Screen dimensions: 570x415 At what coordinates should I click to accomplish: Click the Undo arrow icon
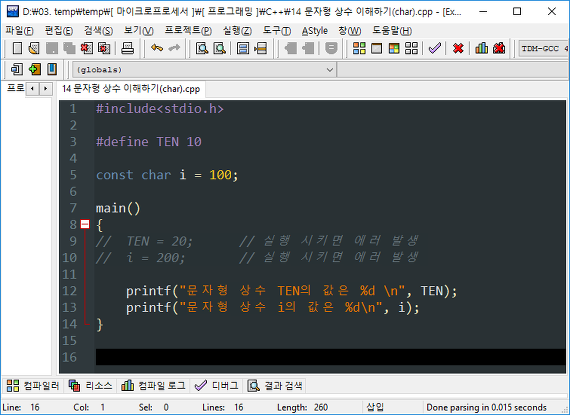click(x=157, y=48)
